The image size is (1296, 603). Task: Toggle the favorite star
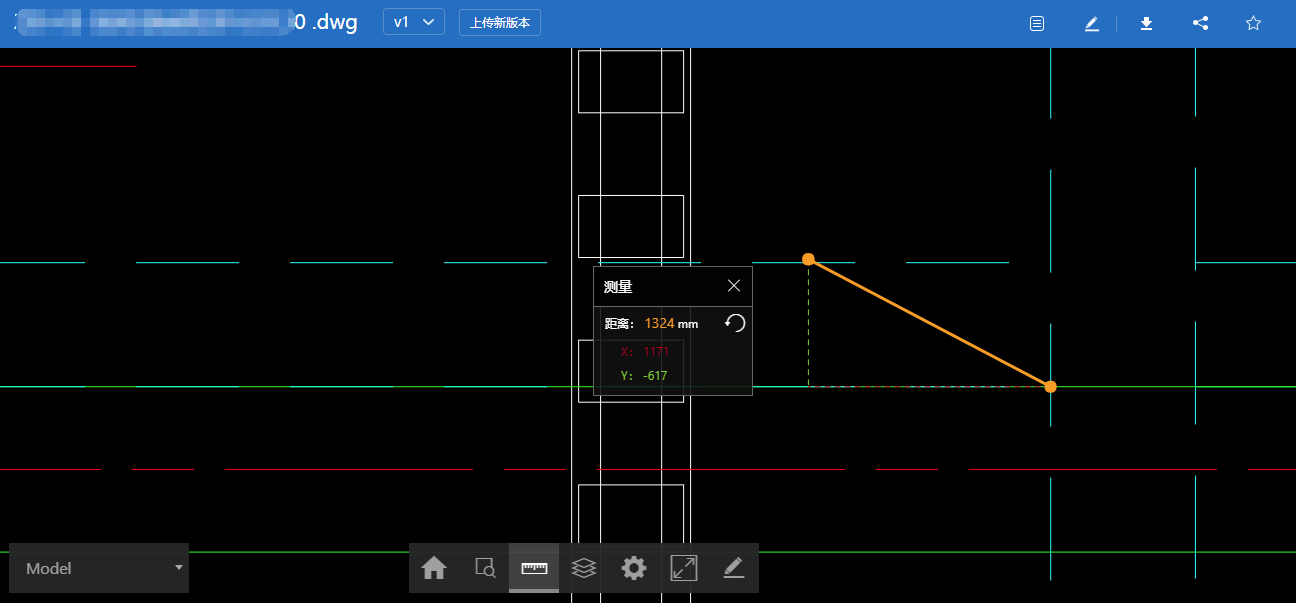click(1253, 23)
